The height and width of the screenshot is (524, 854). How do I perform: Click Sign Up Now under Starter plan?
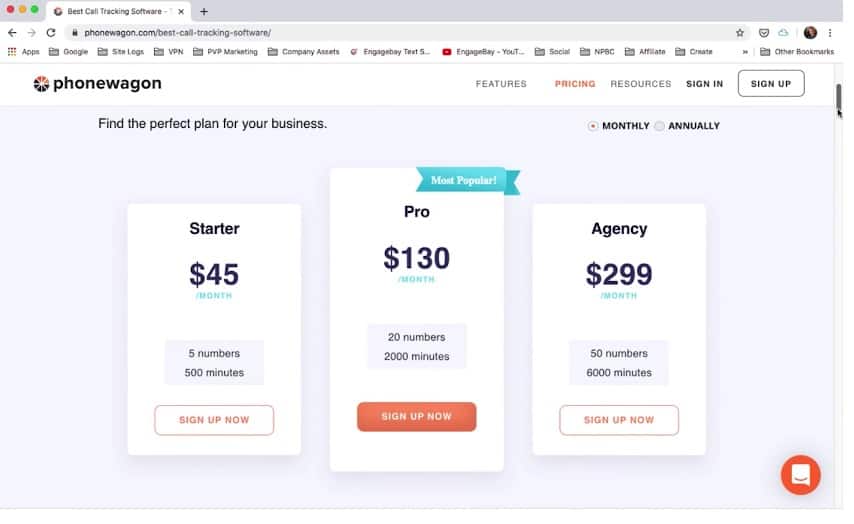(214, 420)
